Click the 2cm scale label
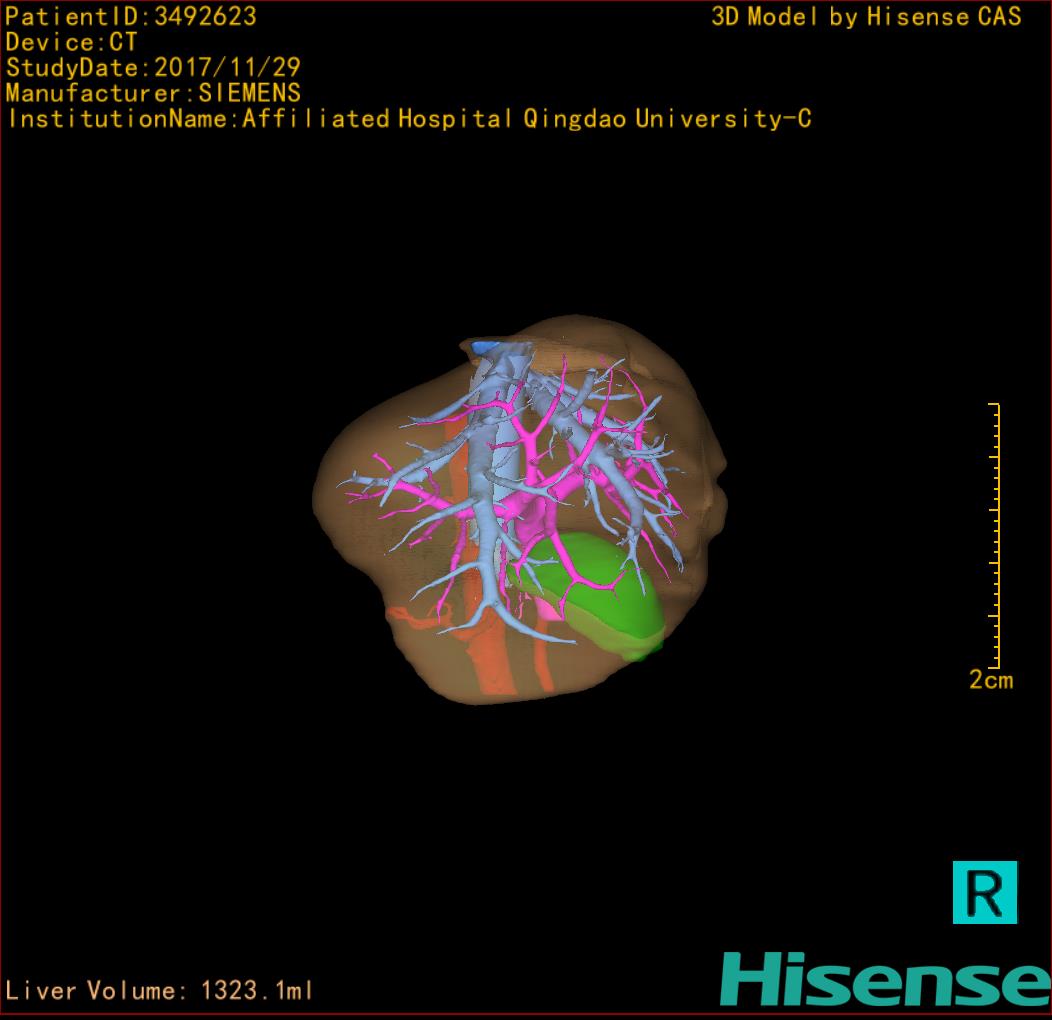1052x1020 pixels. 991,680
